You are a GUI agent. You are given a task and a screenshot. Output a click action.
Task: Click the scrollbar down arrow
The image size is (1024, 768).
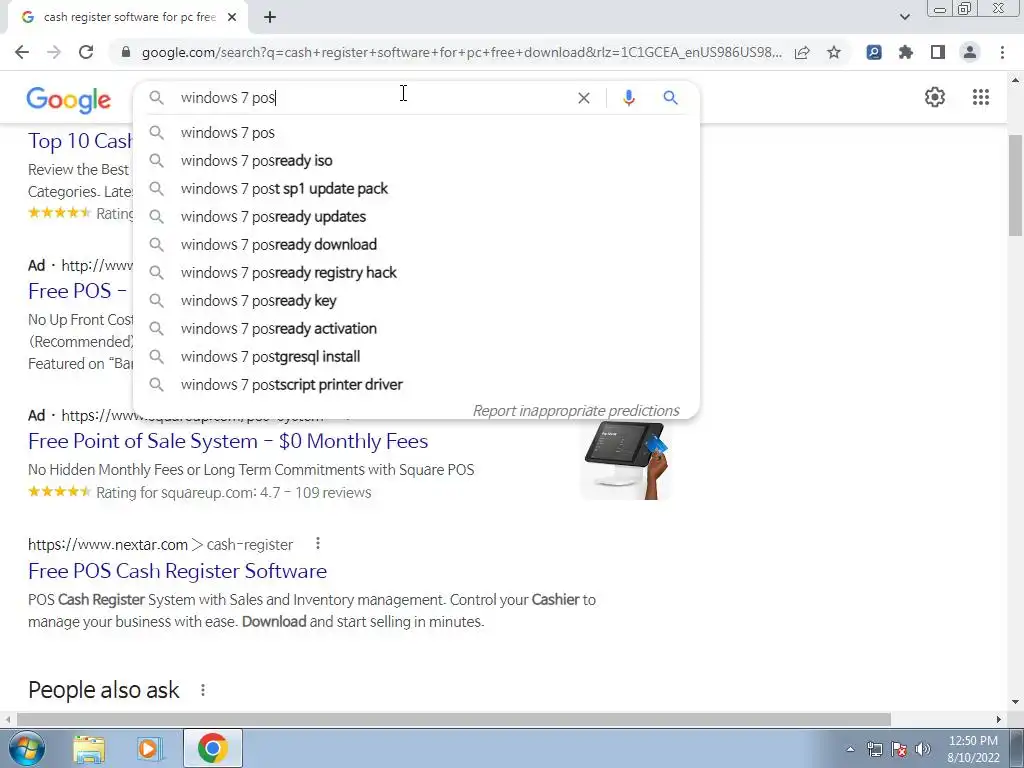point(1016,703)
